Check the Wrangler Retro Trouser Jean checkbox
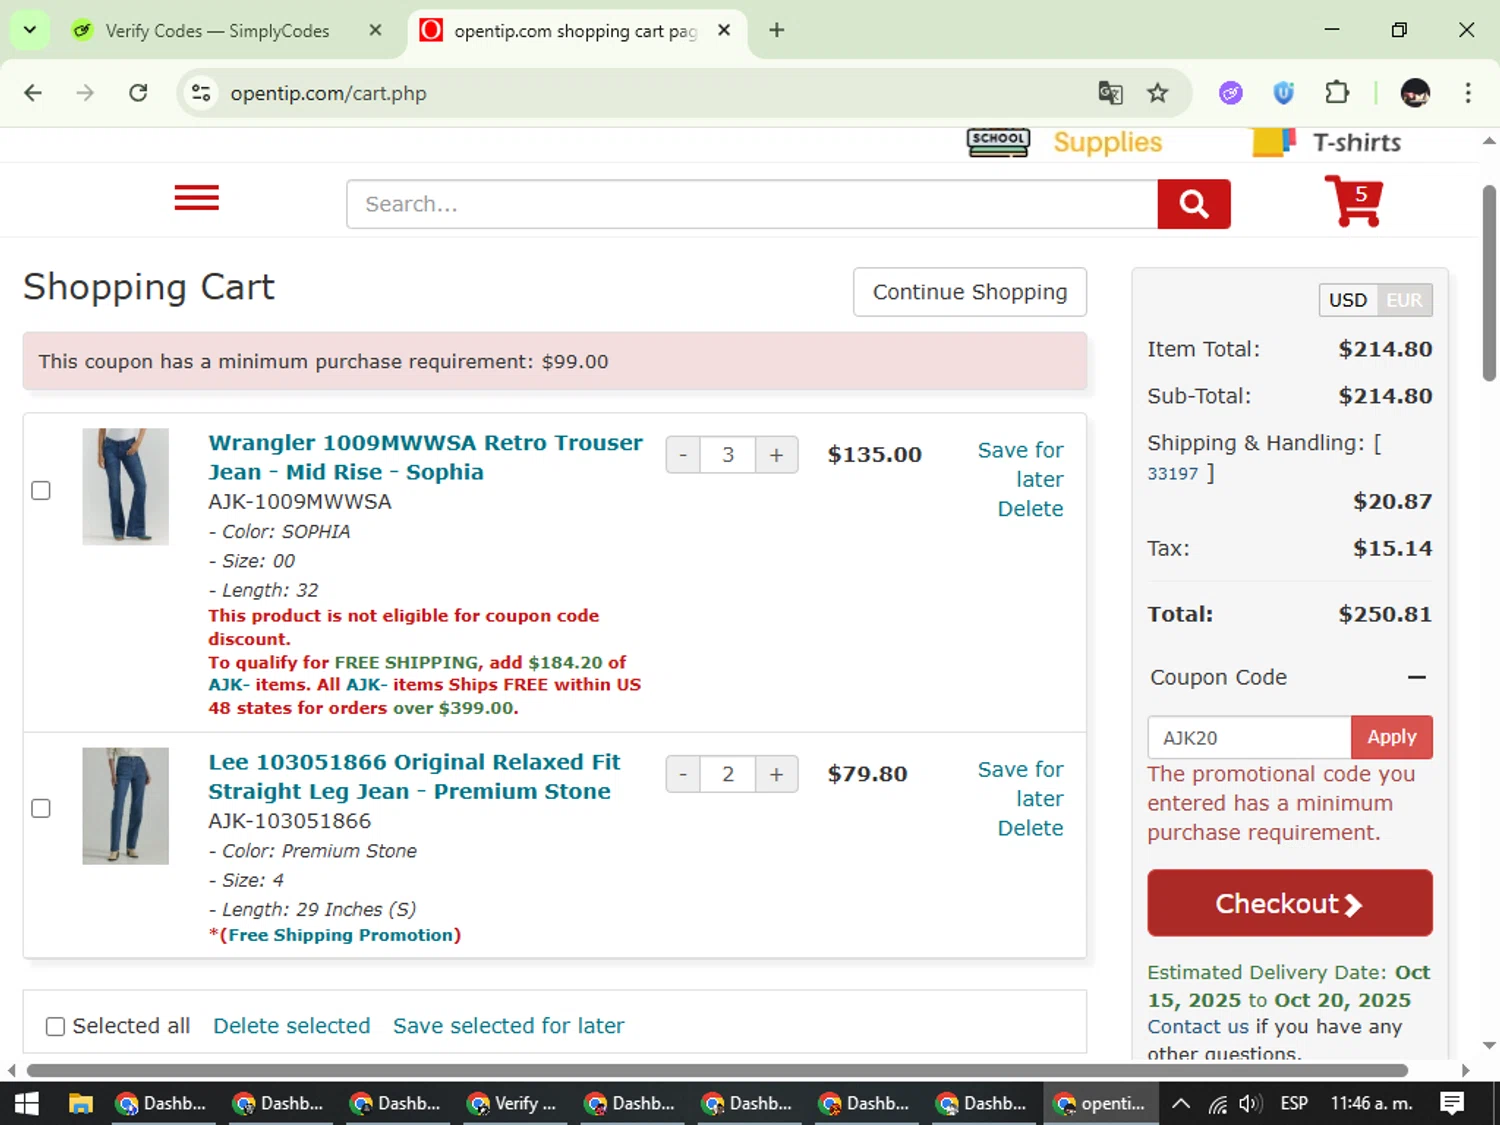Image resolution: width=1500 pixels, height=1125 pixels. (x=41, y=490)
